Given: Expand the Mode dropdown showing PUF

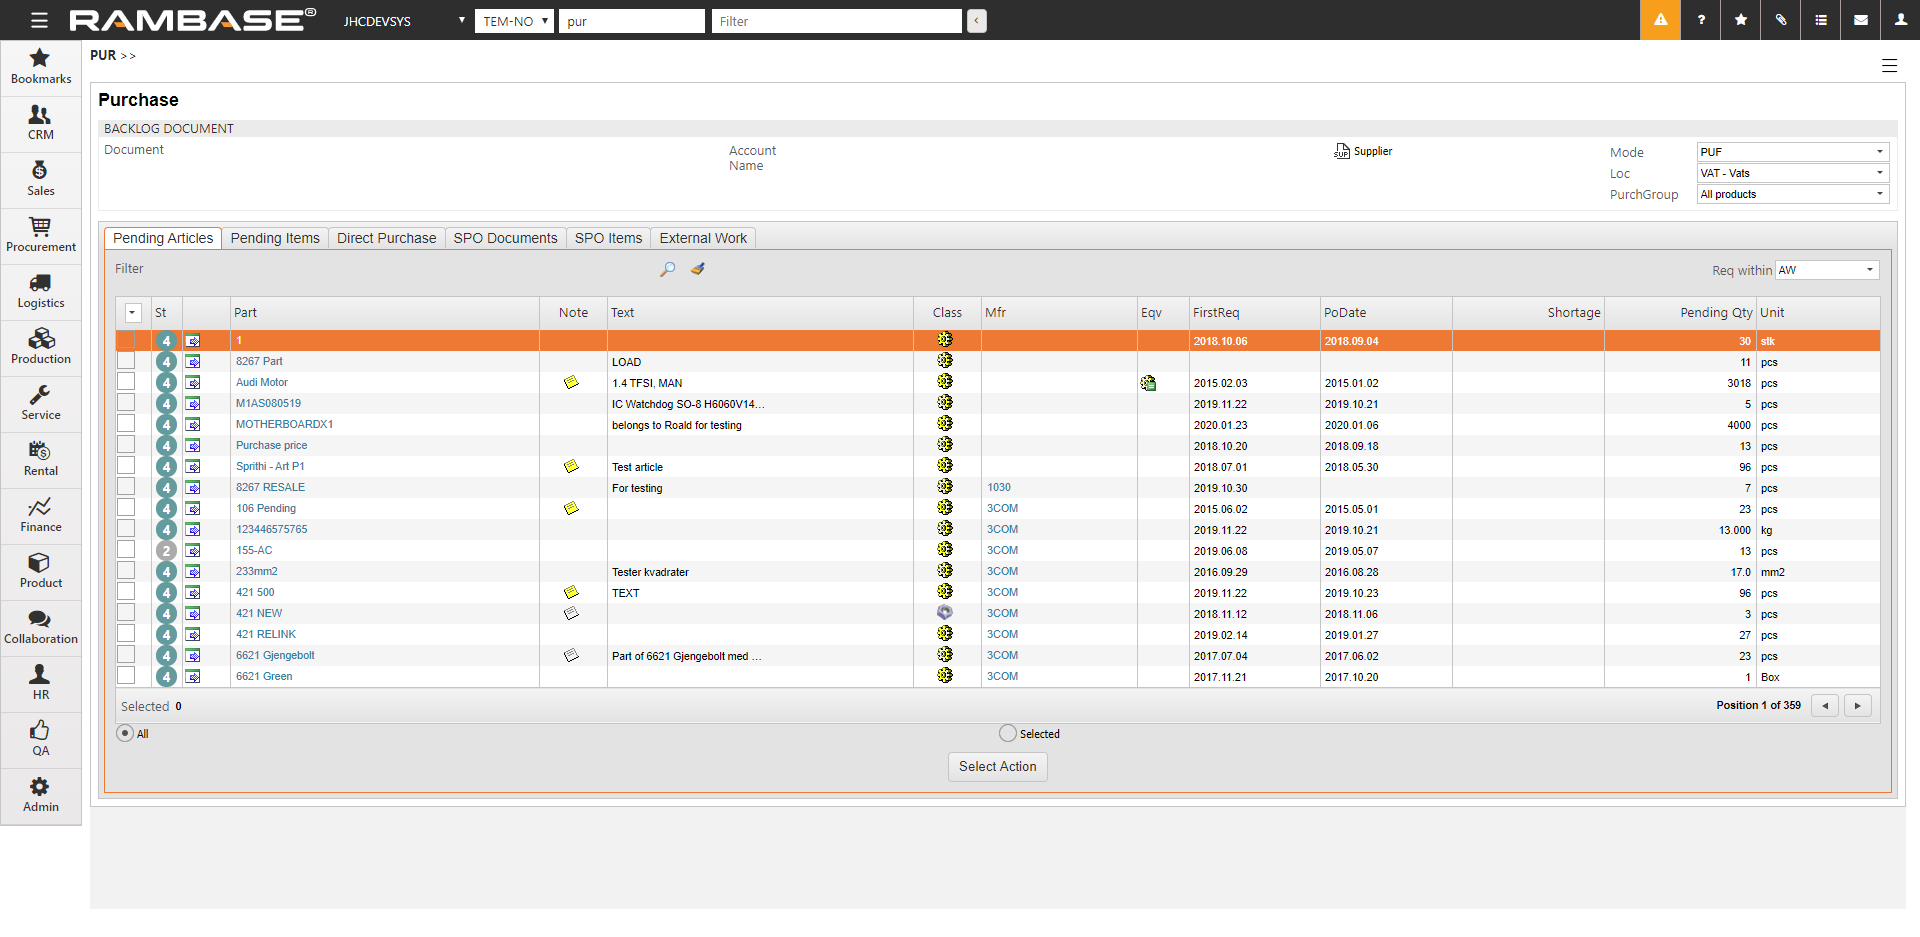Looking at the screenshot, I should [1792, 152].
